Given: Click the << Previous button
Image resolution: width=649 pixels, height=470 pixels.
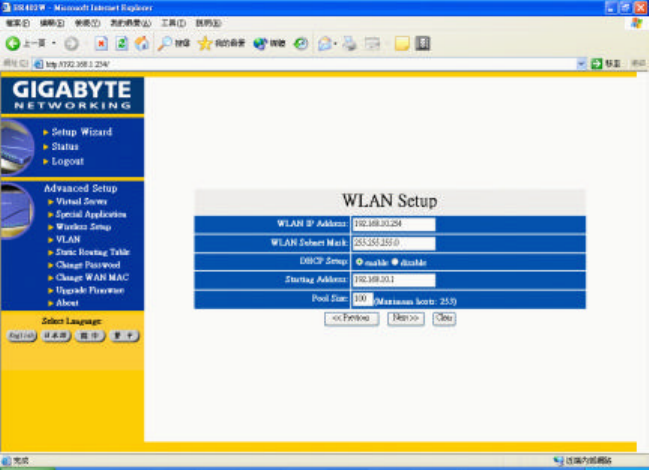Looking at the screenshot, I should pos(351,319).
